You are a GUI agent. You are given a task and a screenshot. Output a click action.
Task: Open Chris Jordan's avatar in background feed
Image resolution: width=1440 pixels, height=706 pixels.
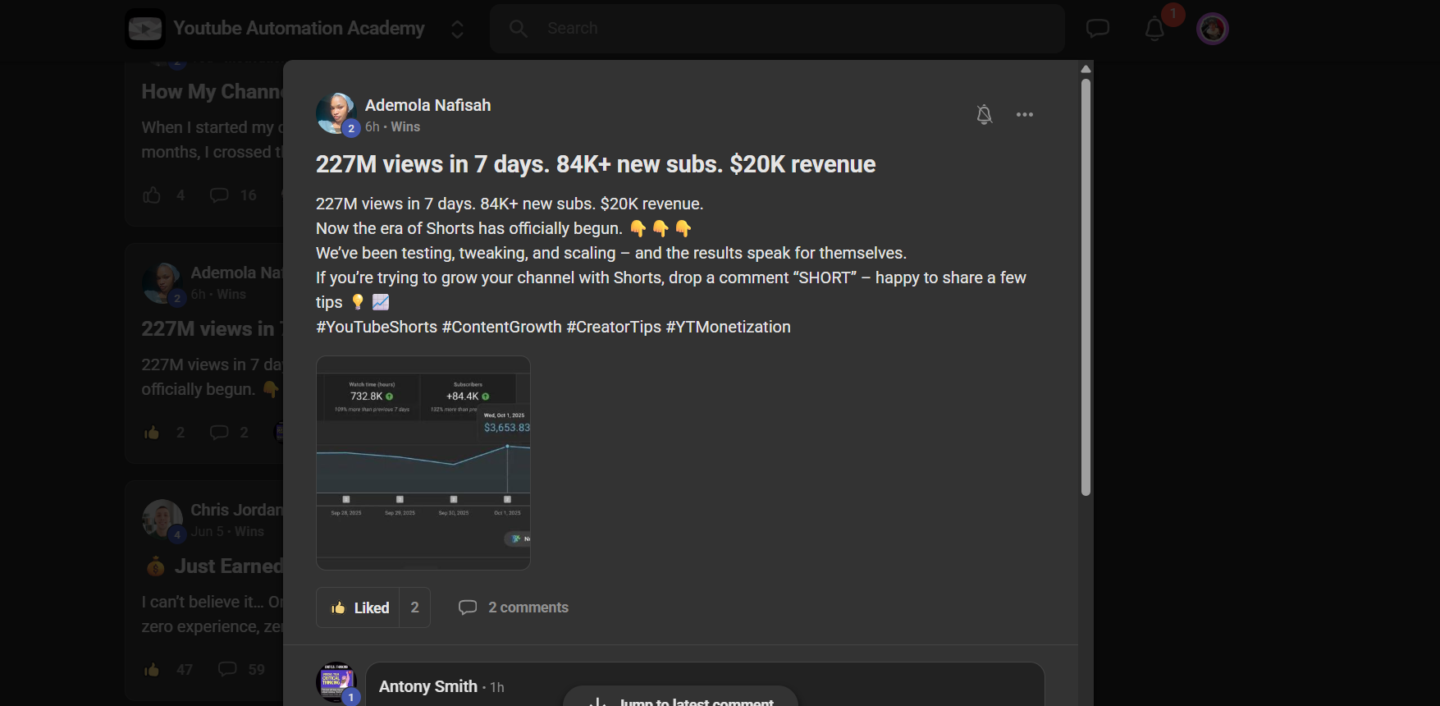(162, 520)
